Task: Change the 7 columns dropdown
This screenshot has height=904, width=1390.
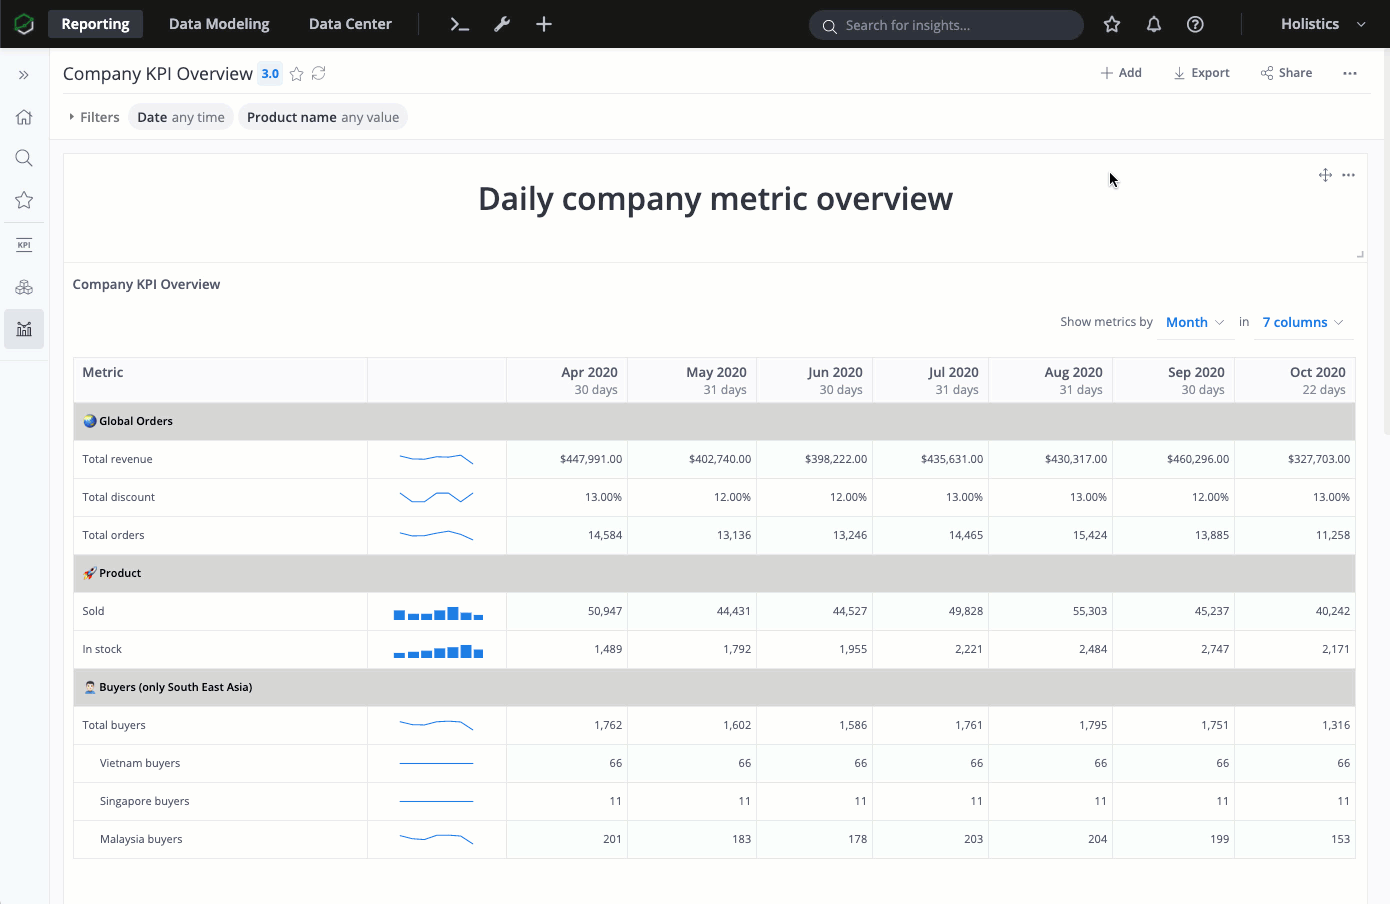Action: click(1301, 321)
